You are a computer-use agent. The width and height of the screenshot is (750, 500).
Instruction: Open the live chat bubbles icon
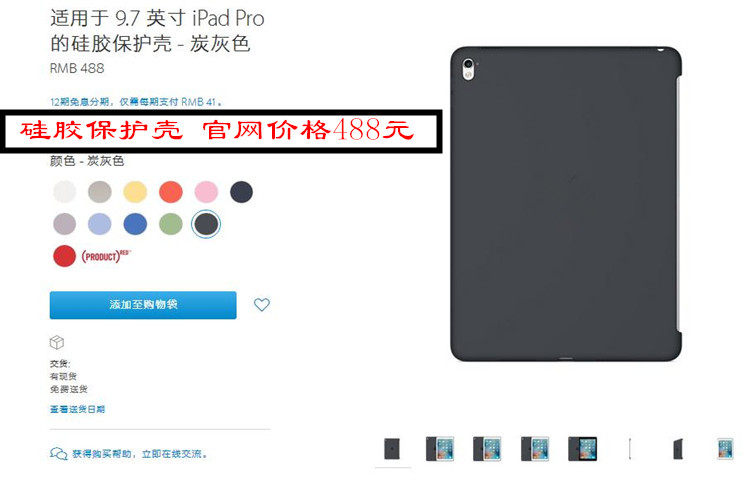coord(58,453)
